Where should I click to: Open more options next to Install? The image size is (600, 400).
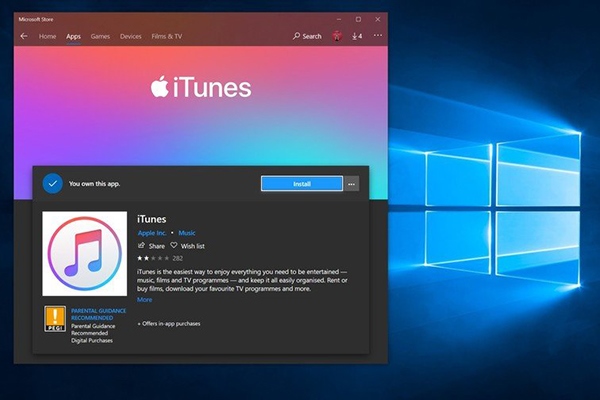[351, 184]
